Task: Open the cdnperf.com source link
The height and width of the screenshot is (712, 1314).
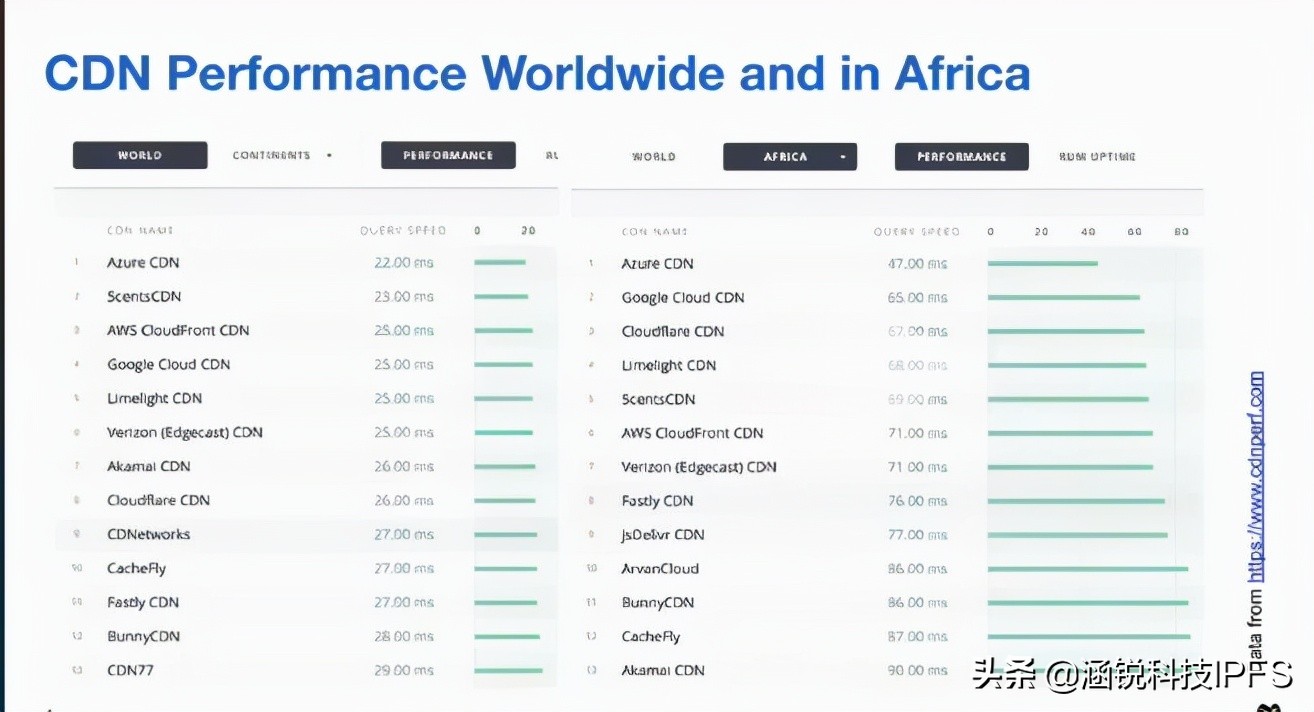Action: (x=1257, y=477)
